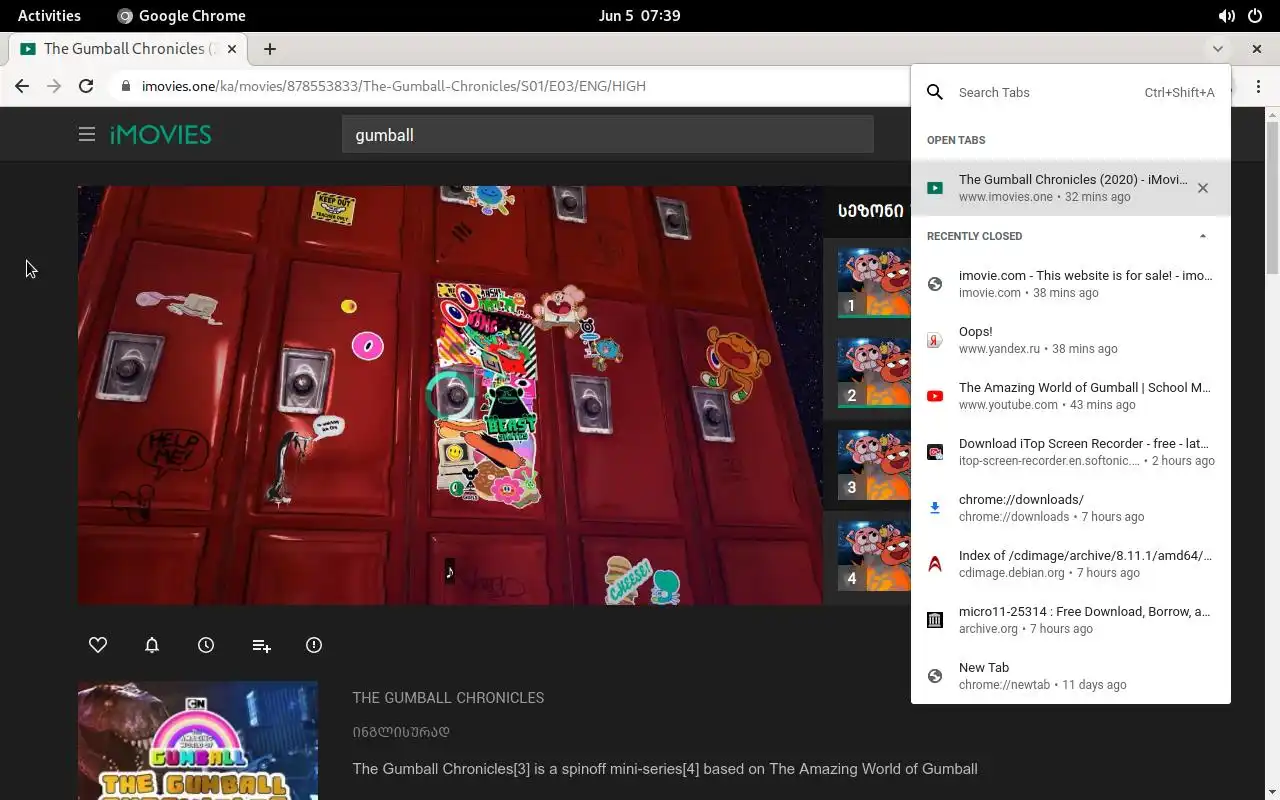Select episode 3 thumbnail

(x=874, y=465)
